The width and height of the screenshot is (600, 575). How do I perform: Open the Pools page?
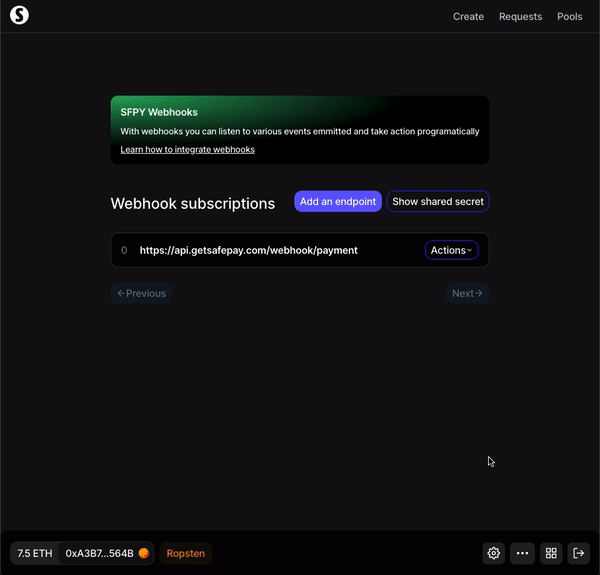point(570,16)
